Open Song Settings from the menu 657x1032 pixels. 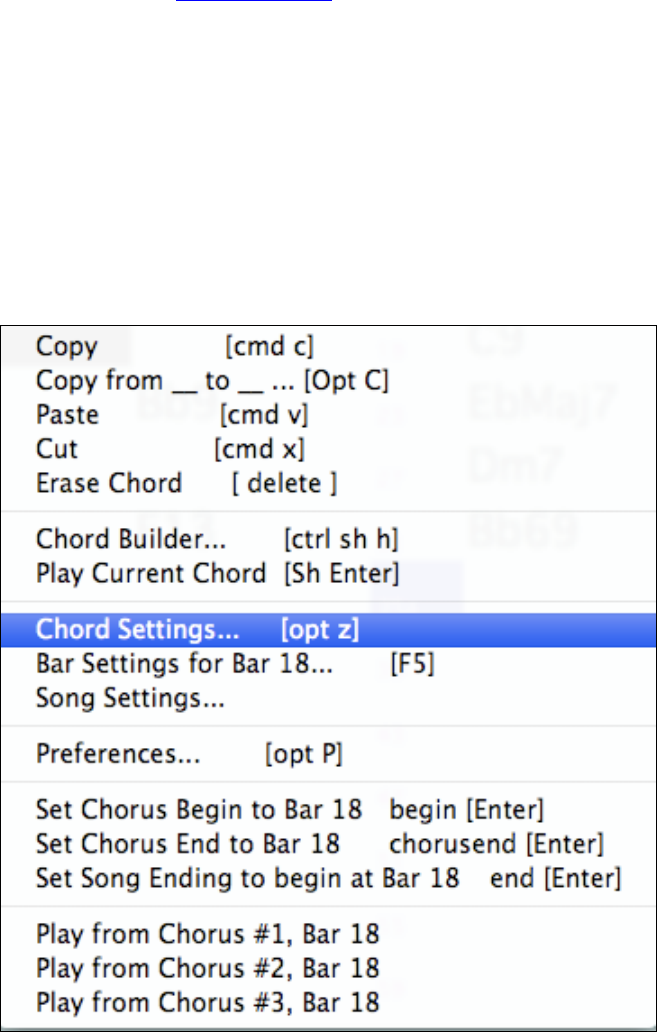tap(130, 698)
